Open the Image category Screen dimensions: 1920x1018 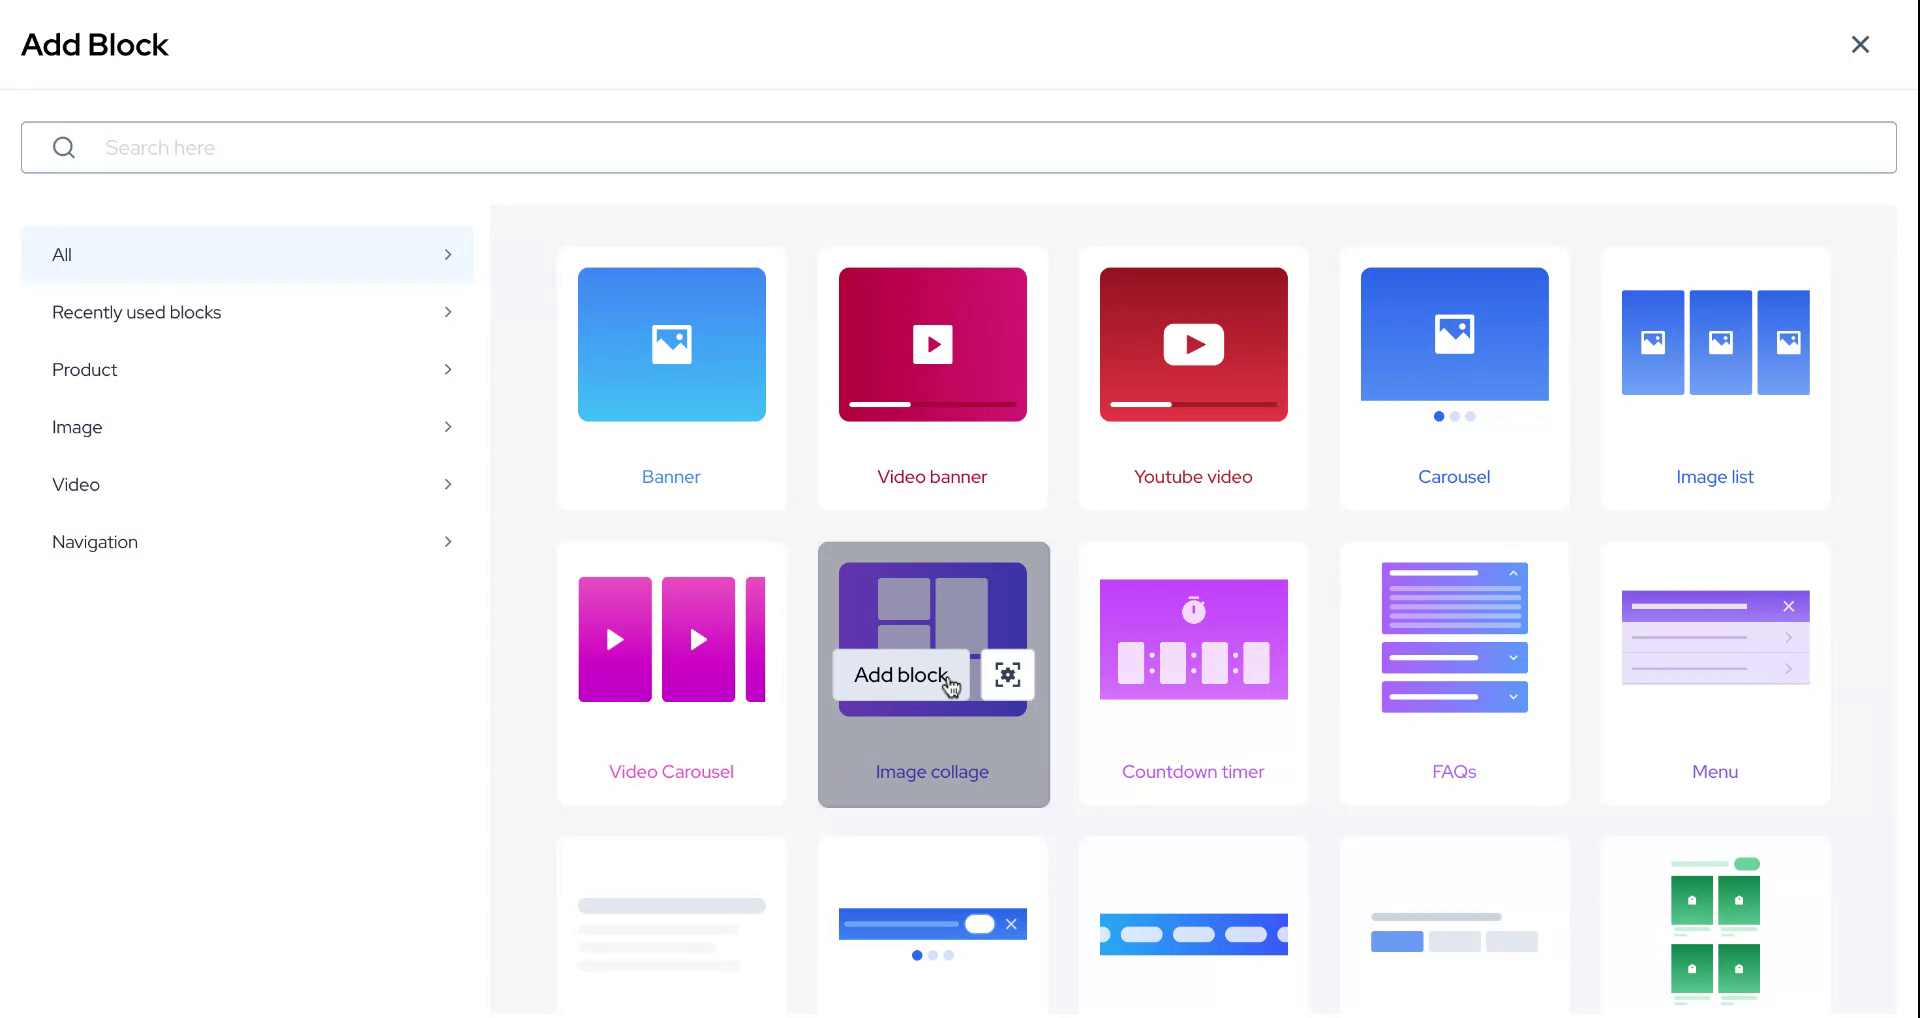(x=247, y=427)
